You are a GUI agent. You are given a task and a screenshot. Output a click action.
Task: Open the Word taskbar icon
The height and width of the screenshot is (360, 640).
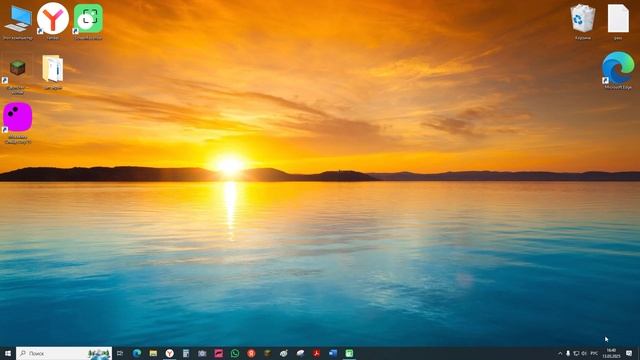pyautogui.click(x=333, y=353)
